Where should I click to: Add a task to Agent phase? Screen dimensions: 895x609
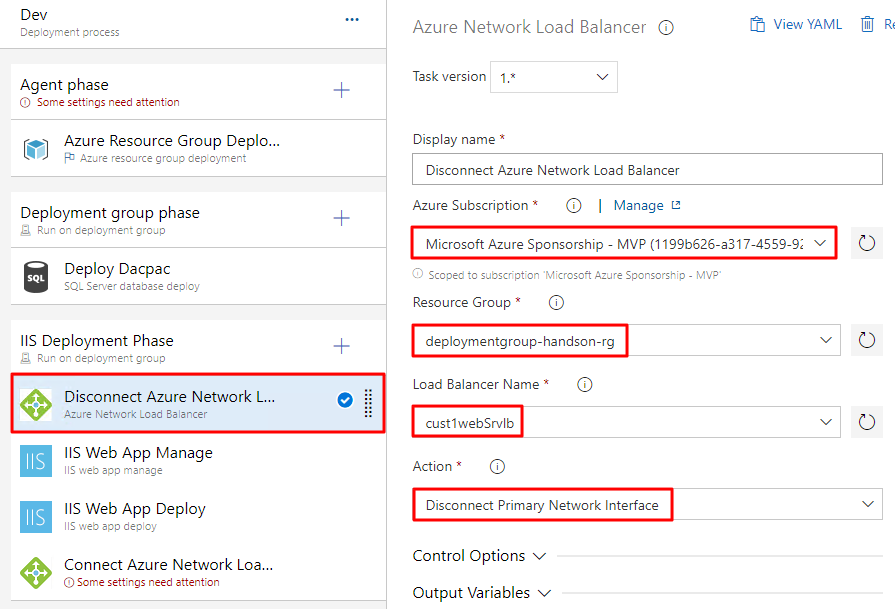point(341,90)
